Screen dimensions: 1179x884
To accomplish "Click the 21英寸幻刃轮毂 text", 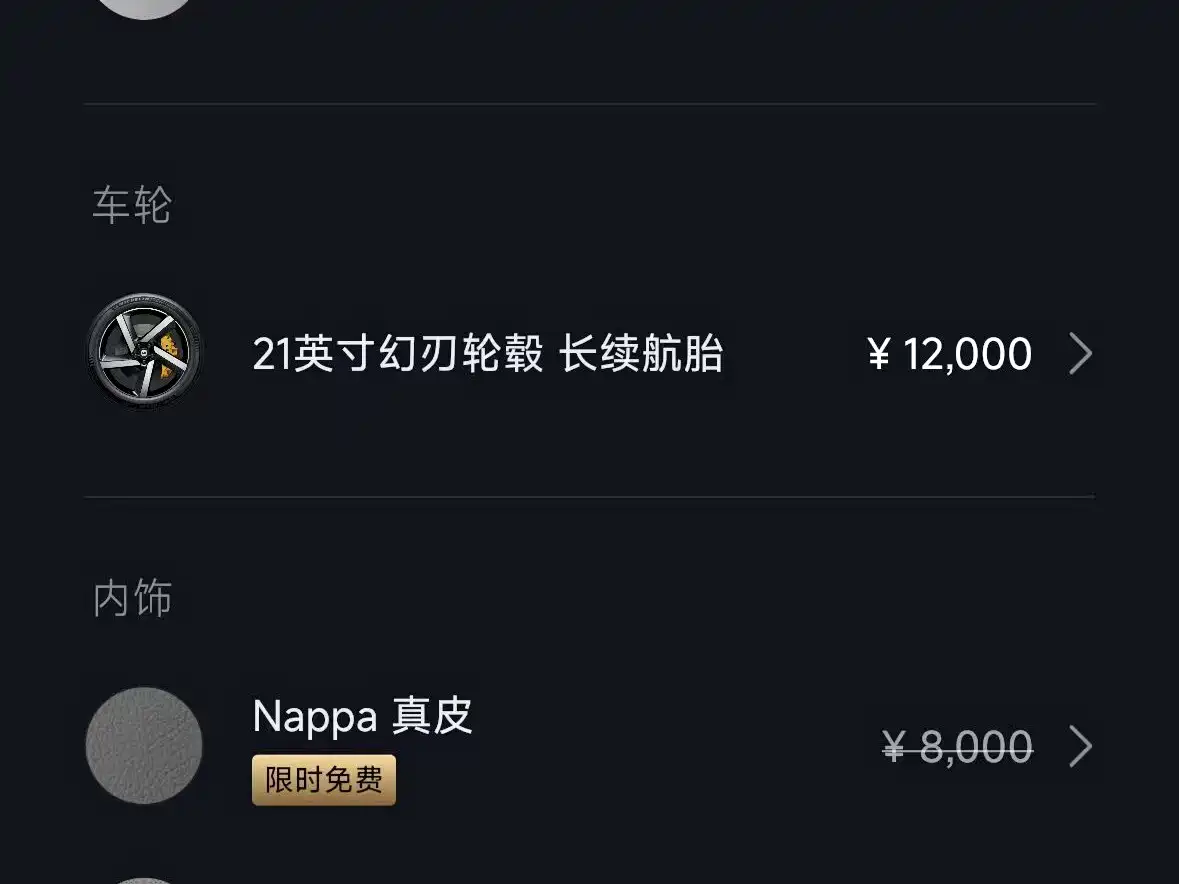I will [398, 354].
